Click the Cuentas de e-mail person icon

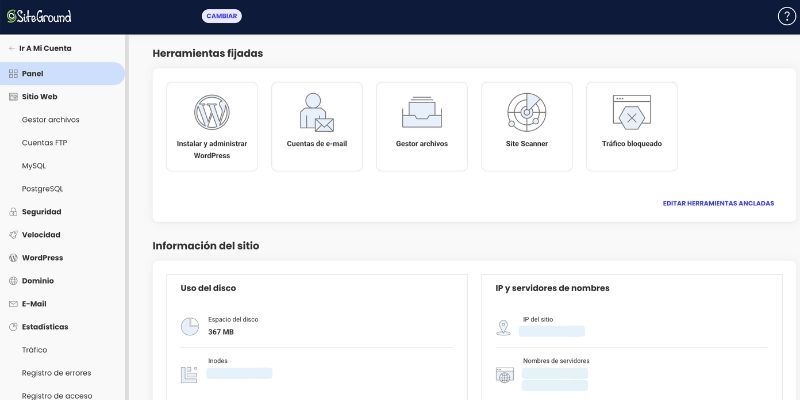pos(316,112)
